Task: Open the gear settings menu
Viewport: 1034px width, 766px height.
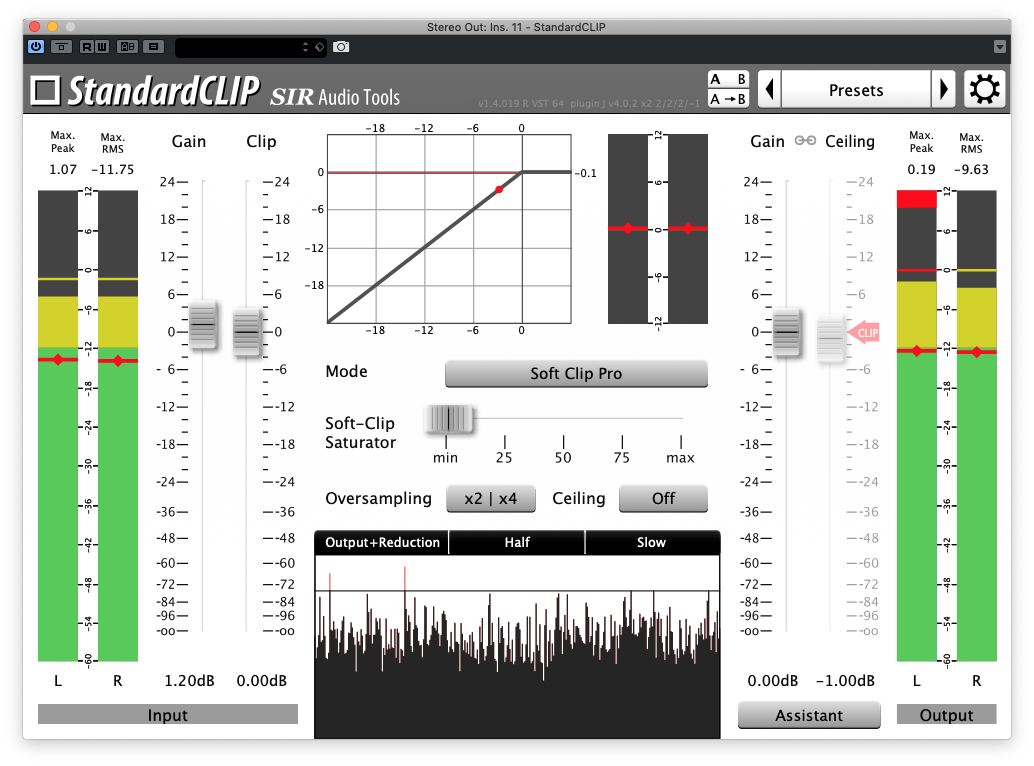Action: (985, 89)
